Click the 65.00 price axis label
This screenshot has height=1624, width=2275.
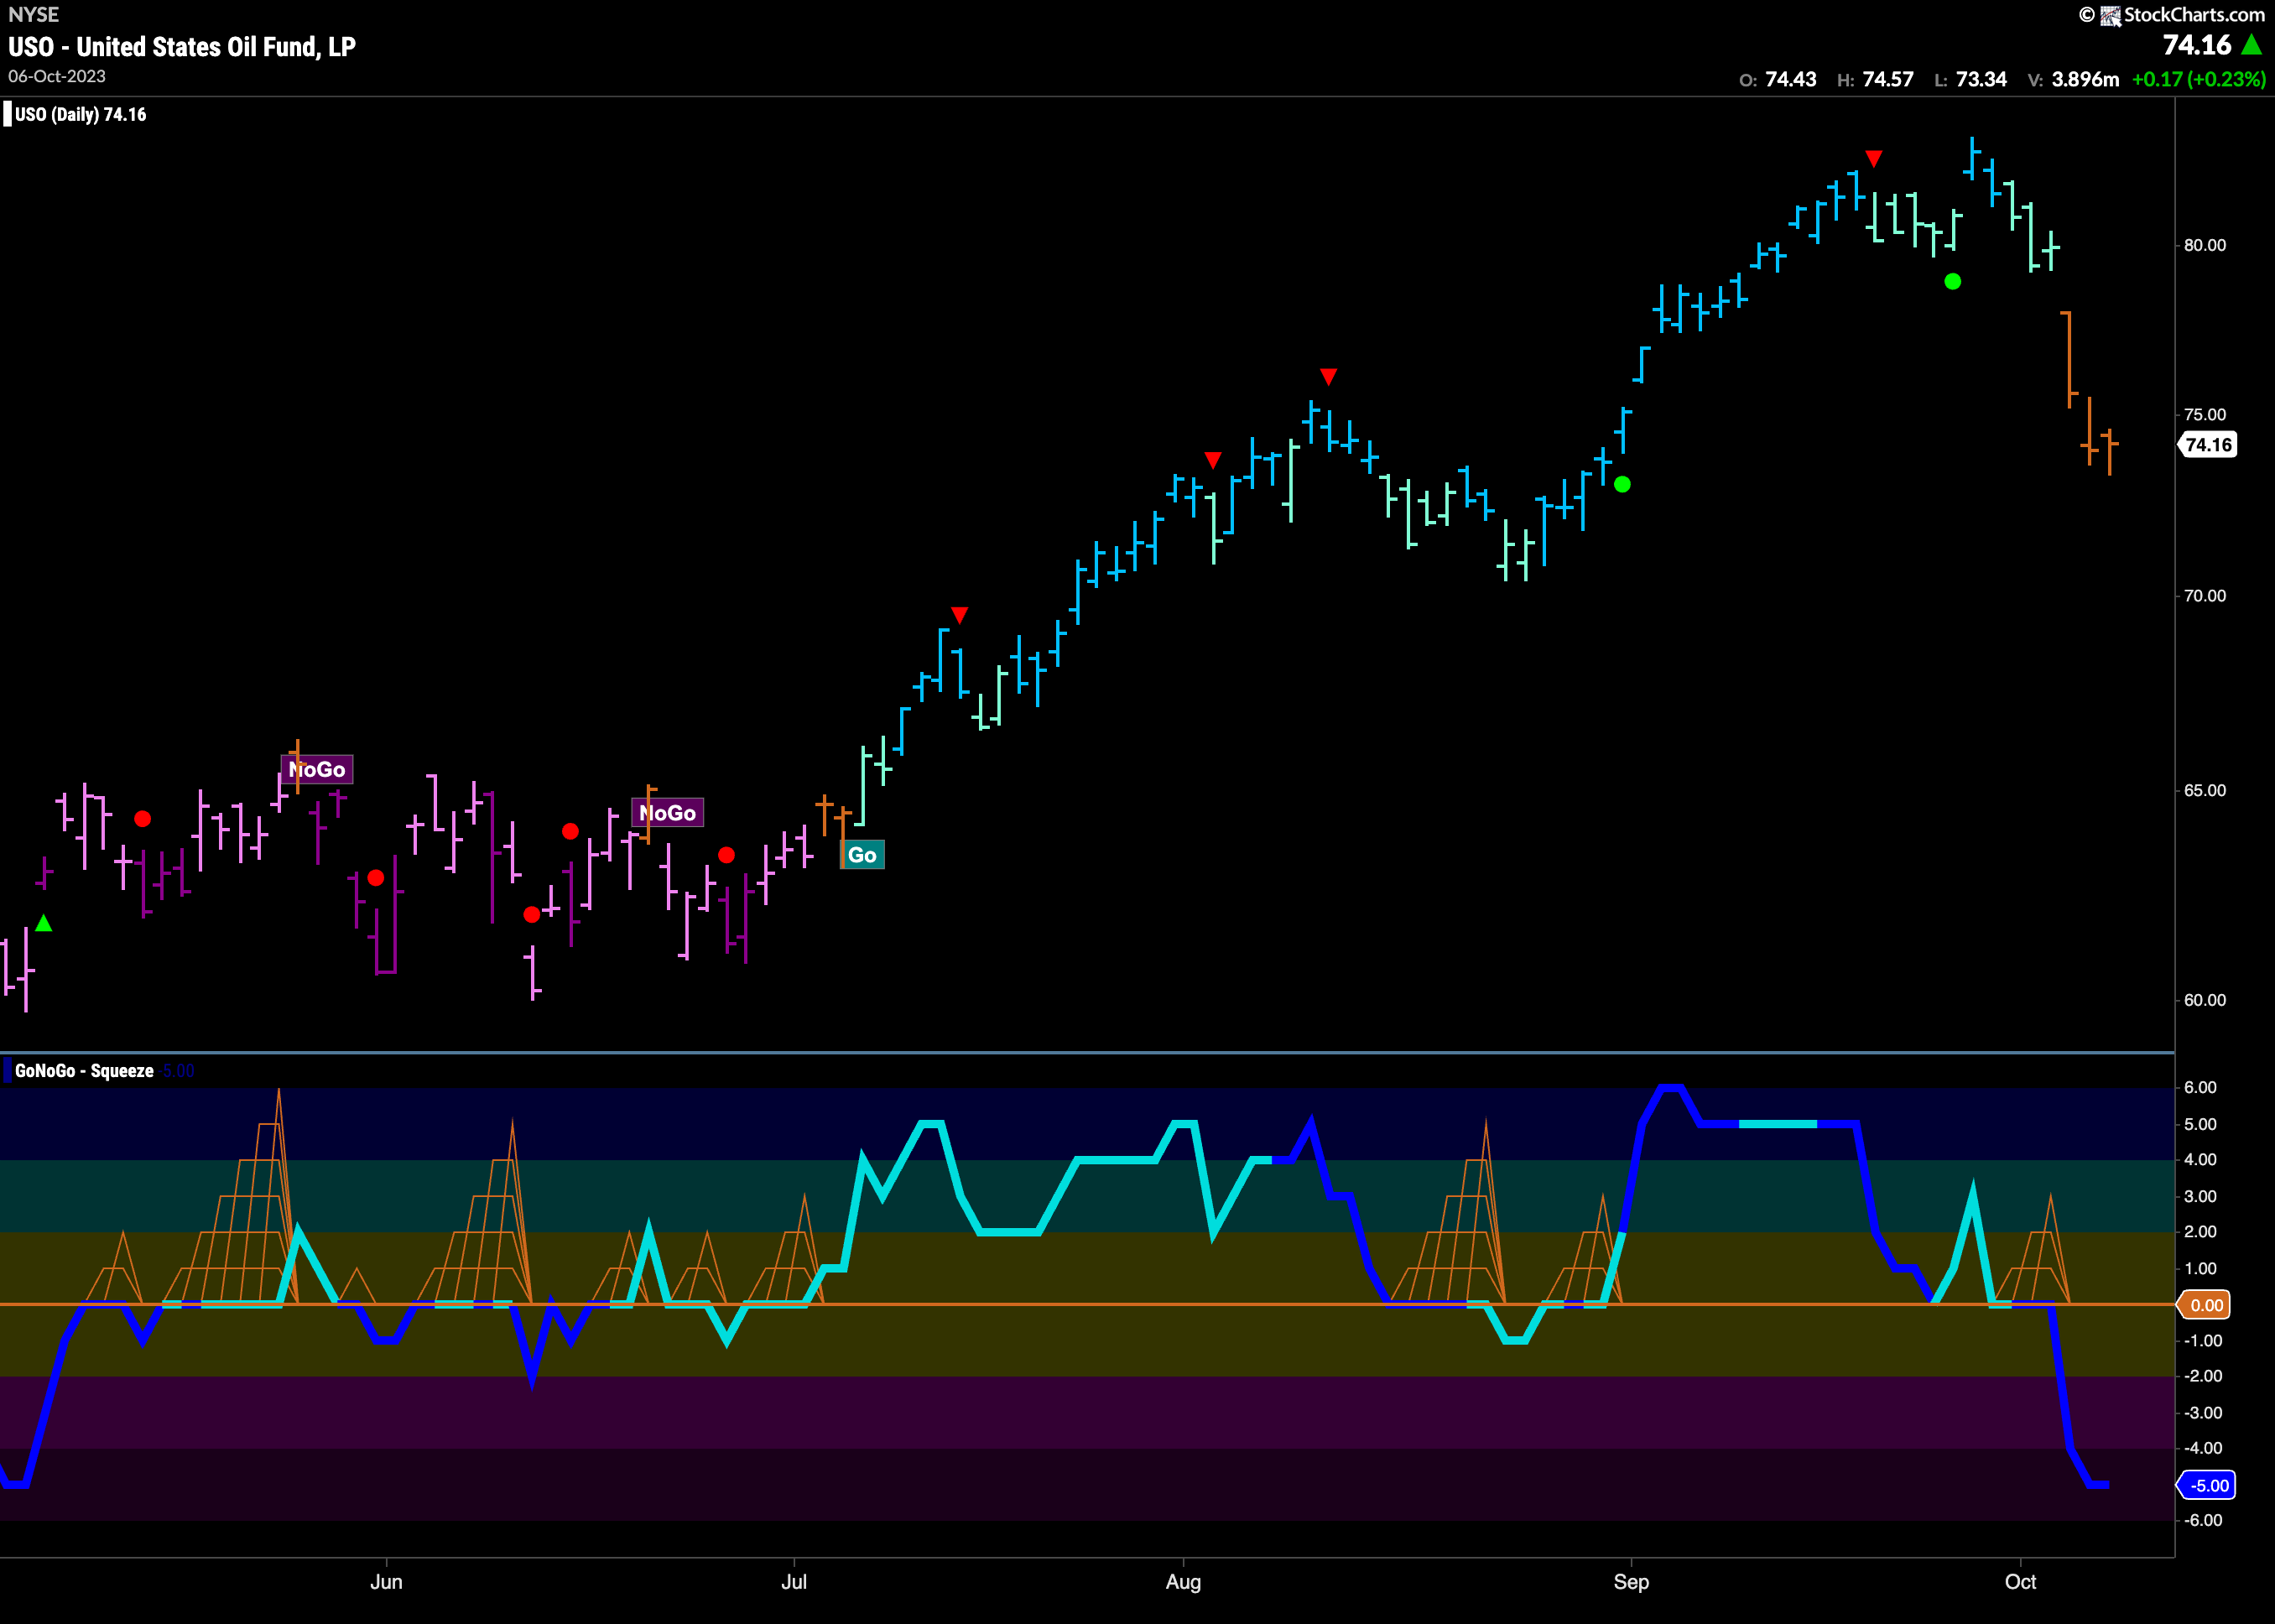coord(2205,790)
